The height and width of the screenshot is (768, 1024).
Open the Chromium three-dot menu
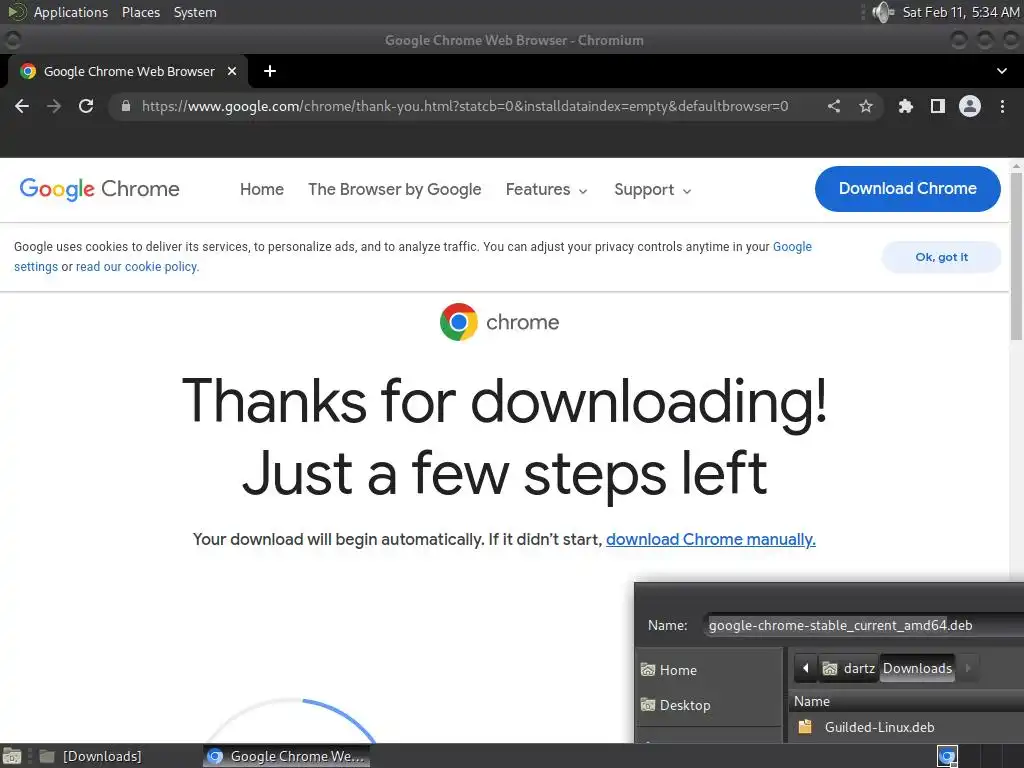[x=1002, y=106]
